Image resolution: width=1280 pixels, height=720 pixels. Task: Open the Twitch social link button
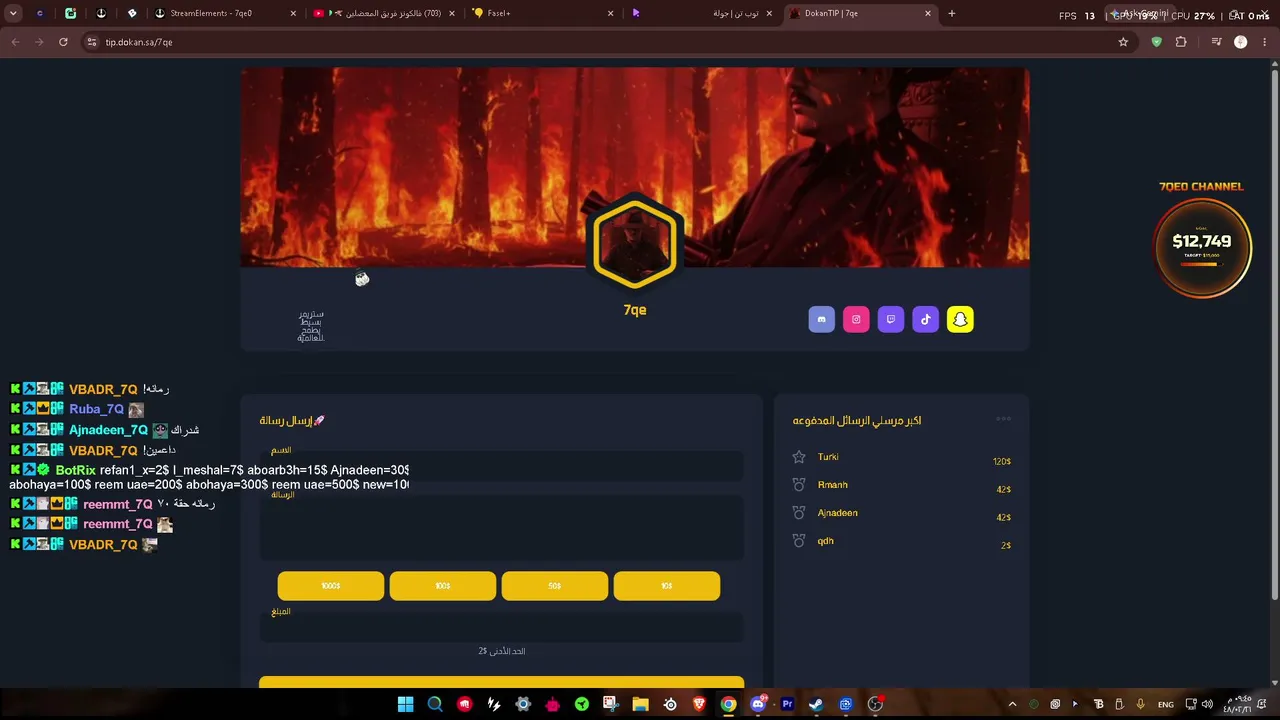click(x=891, y=319)
